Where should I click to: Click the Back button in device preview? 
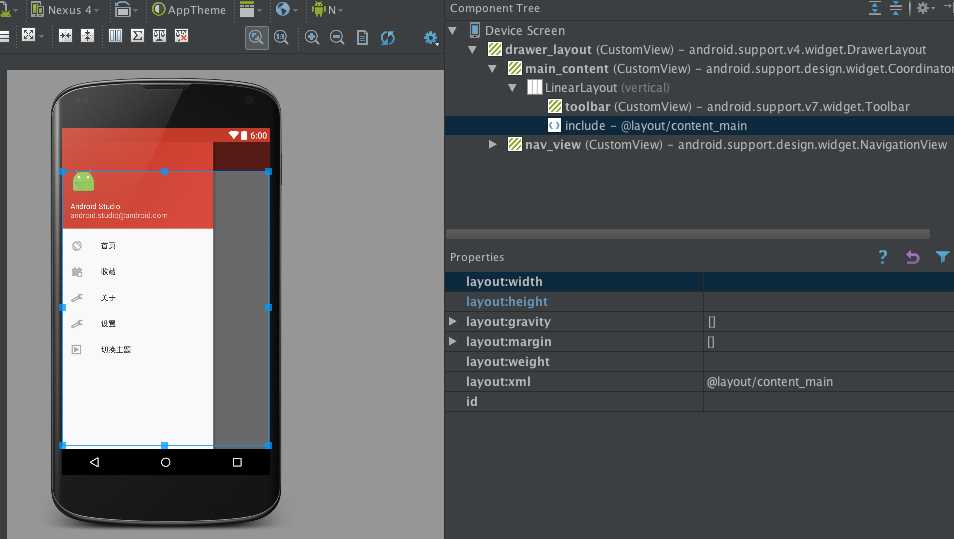coord(94,462)
